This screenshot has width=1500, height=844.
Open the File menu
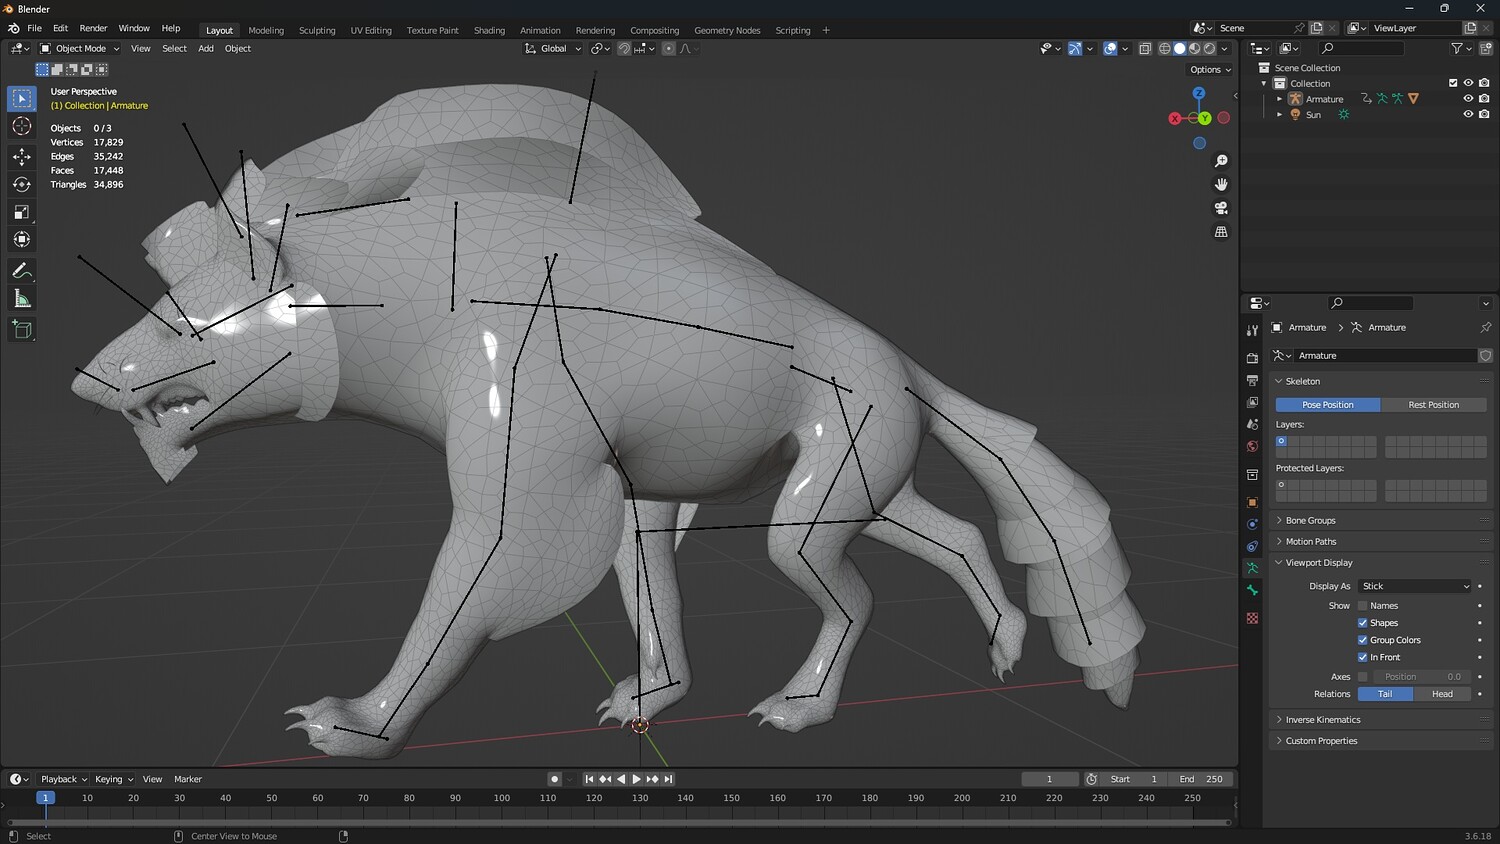[x=34, y=28]
